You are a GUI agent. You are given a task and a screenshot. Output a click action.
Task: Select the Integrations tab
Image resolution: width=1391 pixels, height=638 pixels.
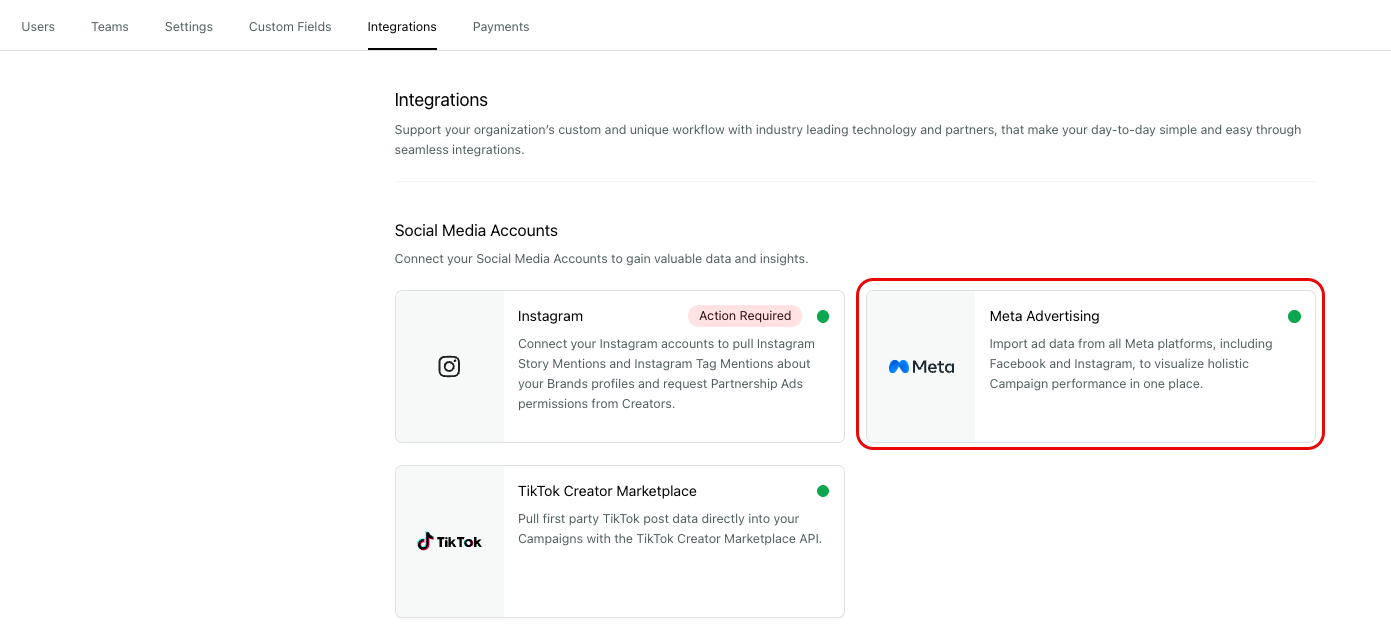pyautogui.click(x=402, y=27)
